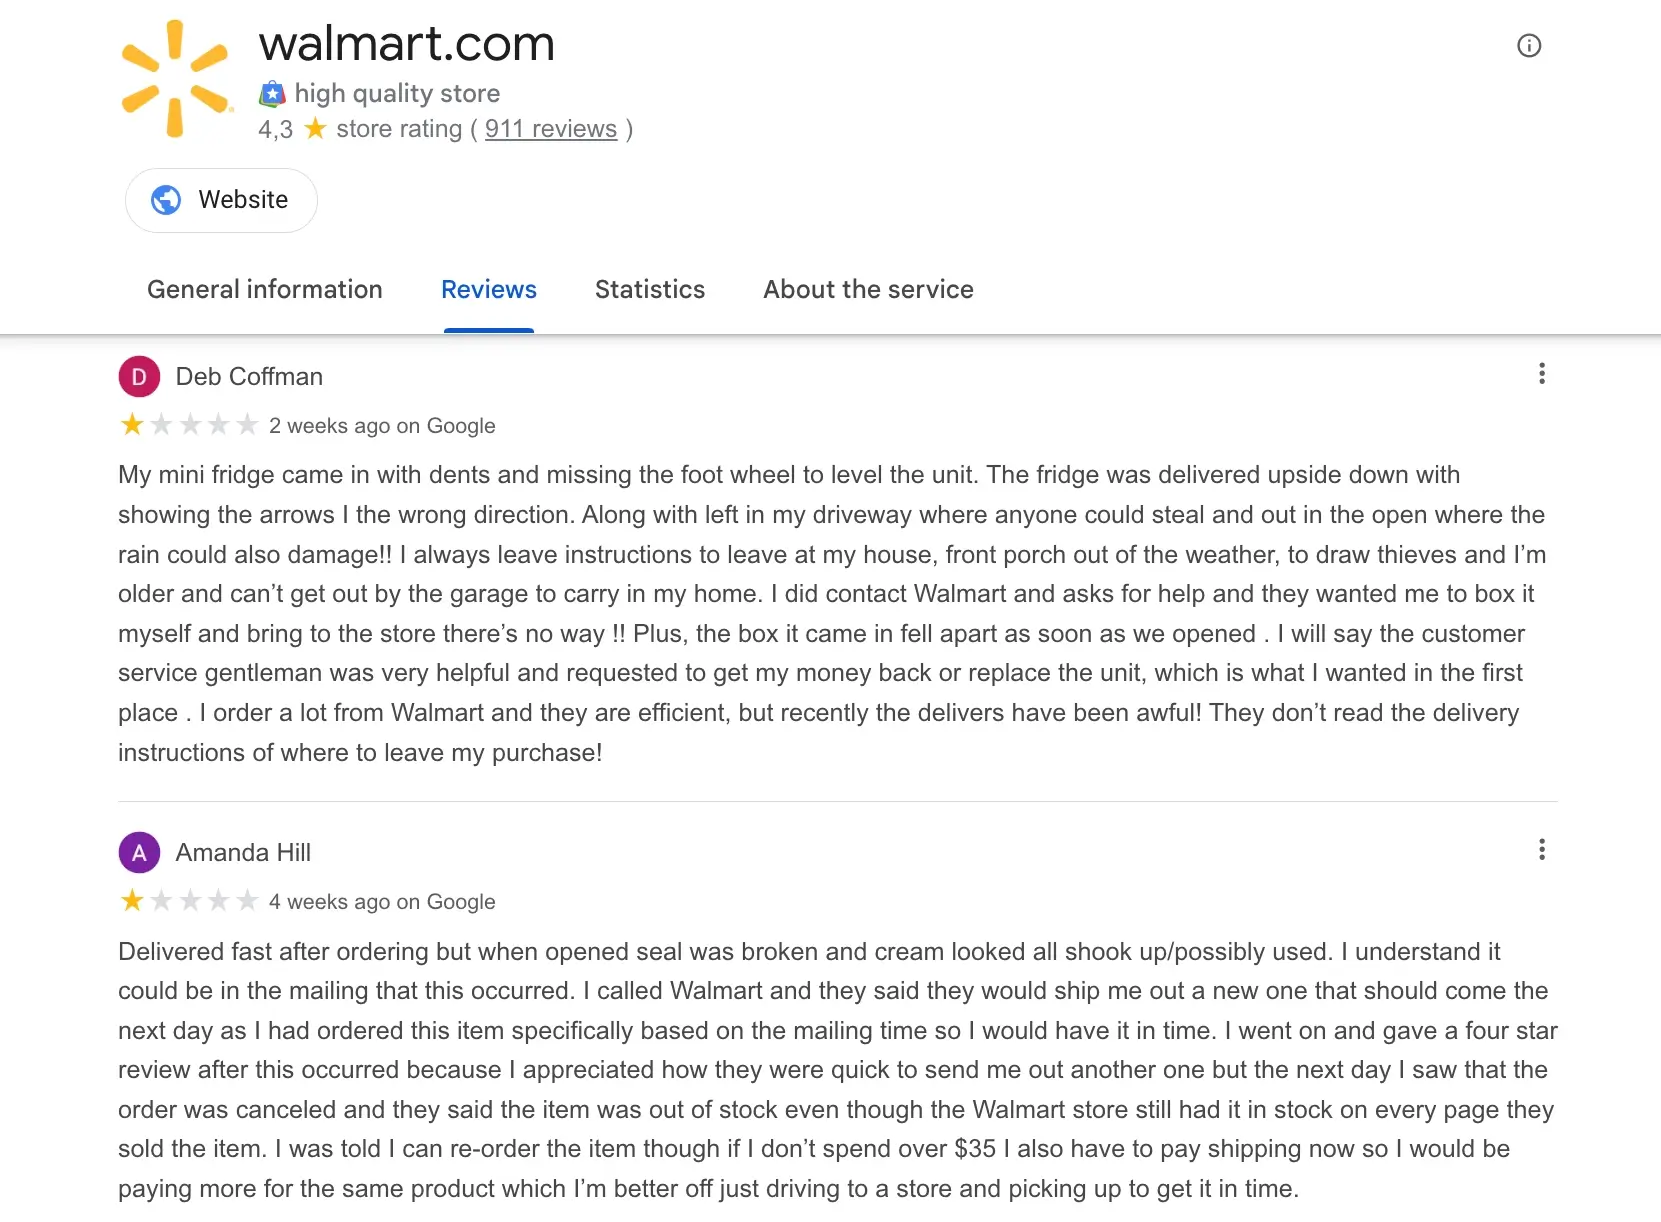Open the 911 reviews link
The width and height of the screenshot is (1661, 1222).
(x=551, y=129)
